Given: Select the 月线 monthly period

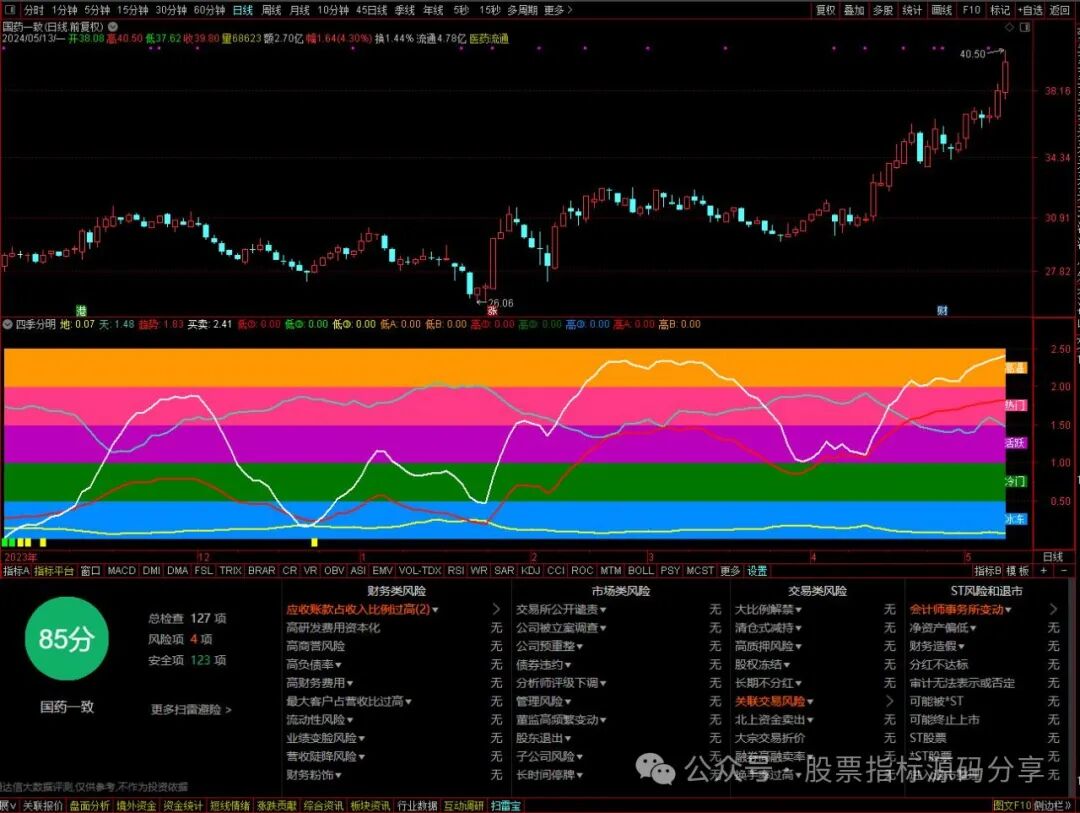Looking at the screenshot, I should pyautogui.click(x=299, y=10).
